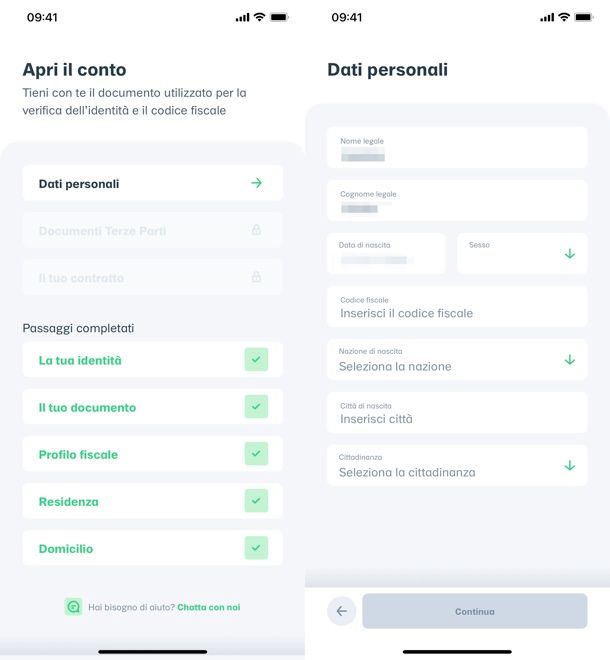Viewport: 610px width, 660px height.
Task: Click the lock icon on Documenti Terze Parti
Action: [x=256, y=230]
